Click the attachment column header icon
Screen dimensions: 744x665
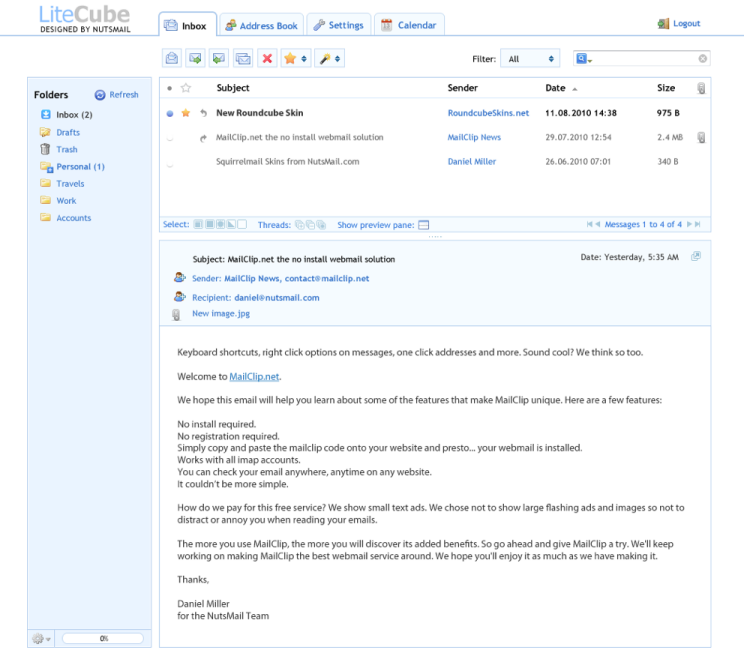click(701, 88)
